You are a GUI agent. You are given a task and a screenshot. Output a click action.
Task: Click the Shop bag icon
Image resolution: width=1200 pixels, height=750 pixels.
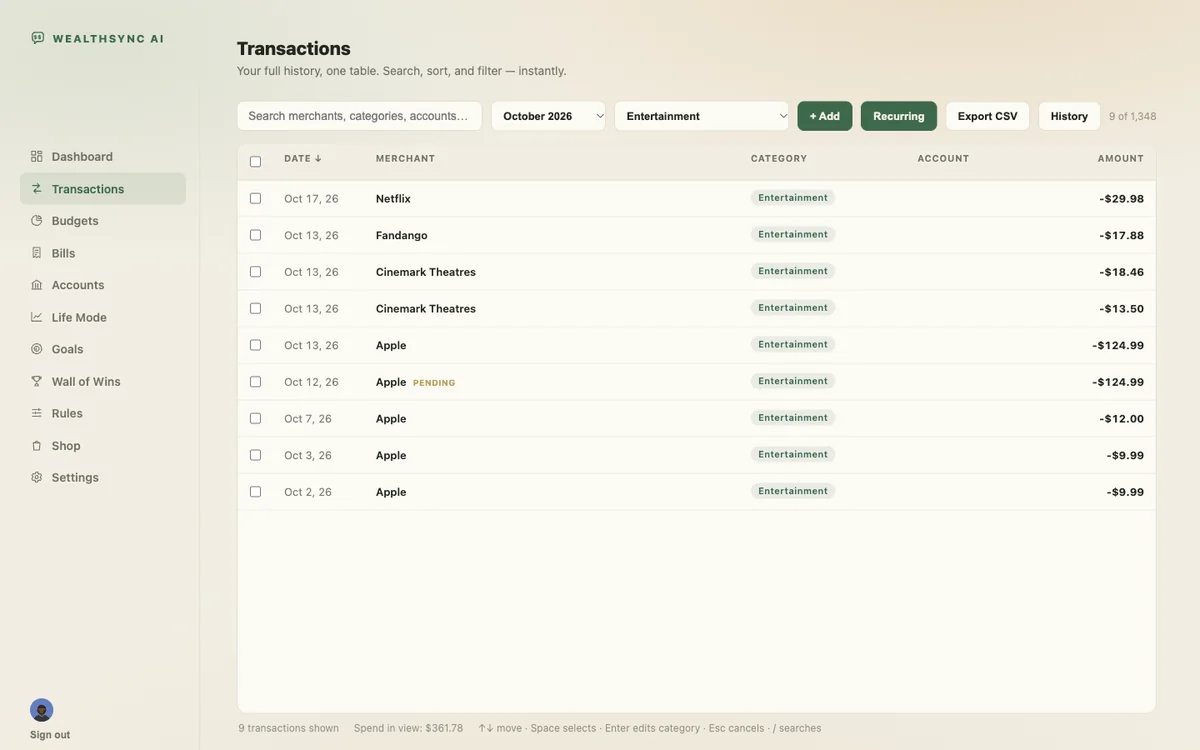point(37,446)
